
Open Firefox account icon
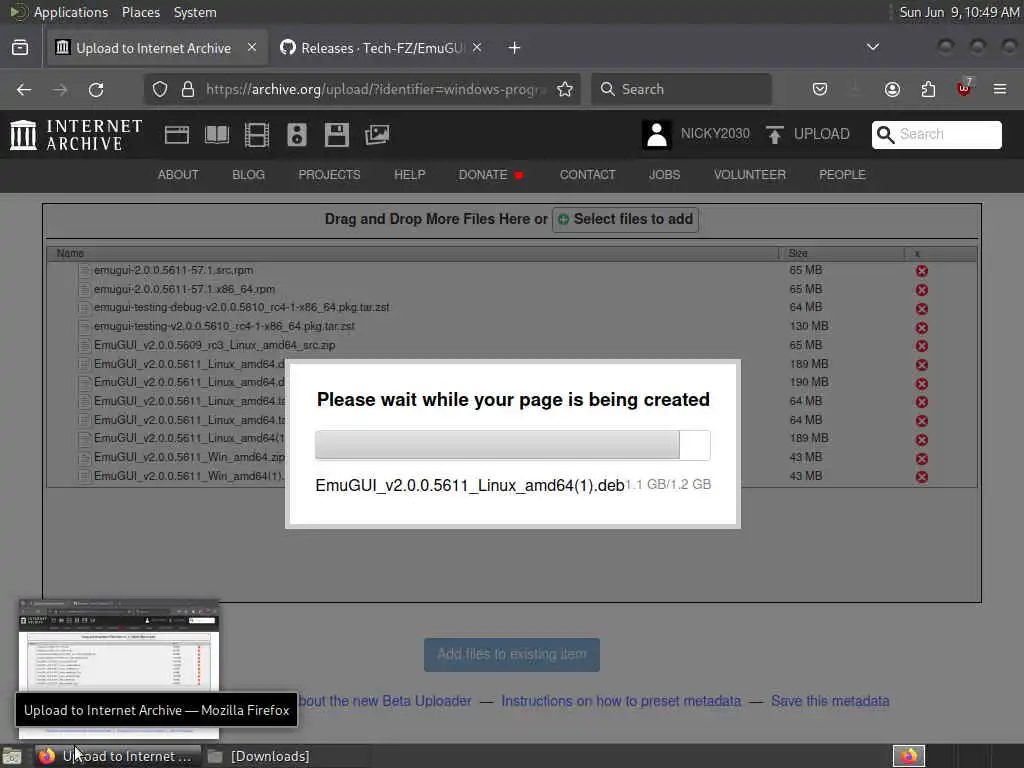point(892,89)
